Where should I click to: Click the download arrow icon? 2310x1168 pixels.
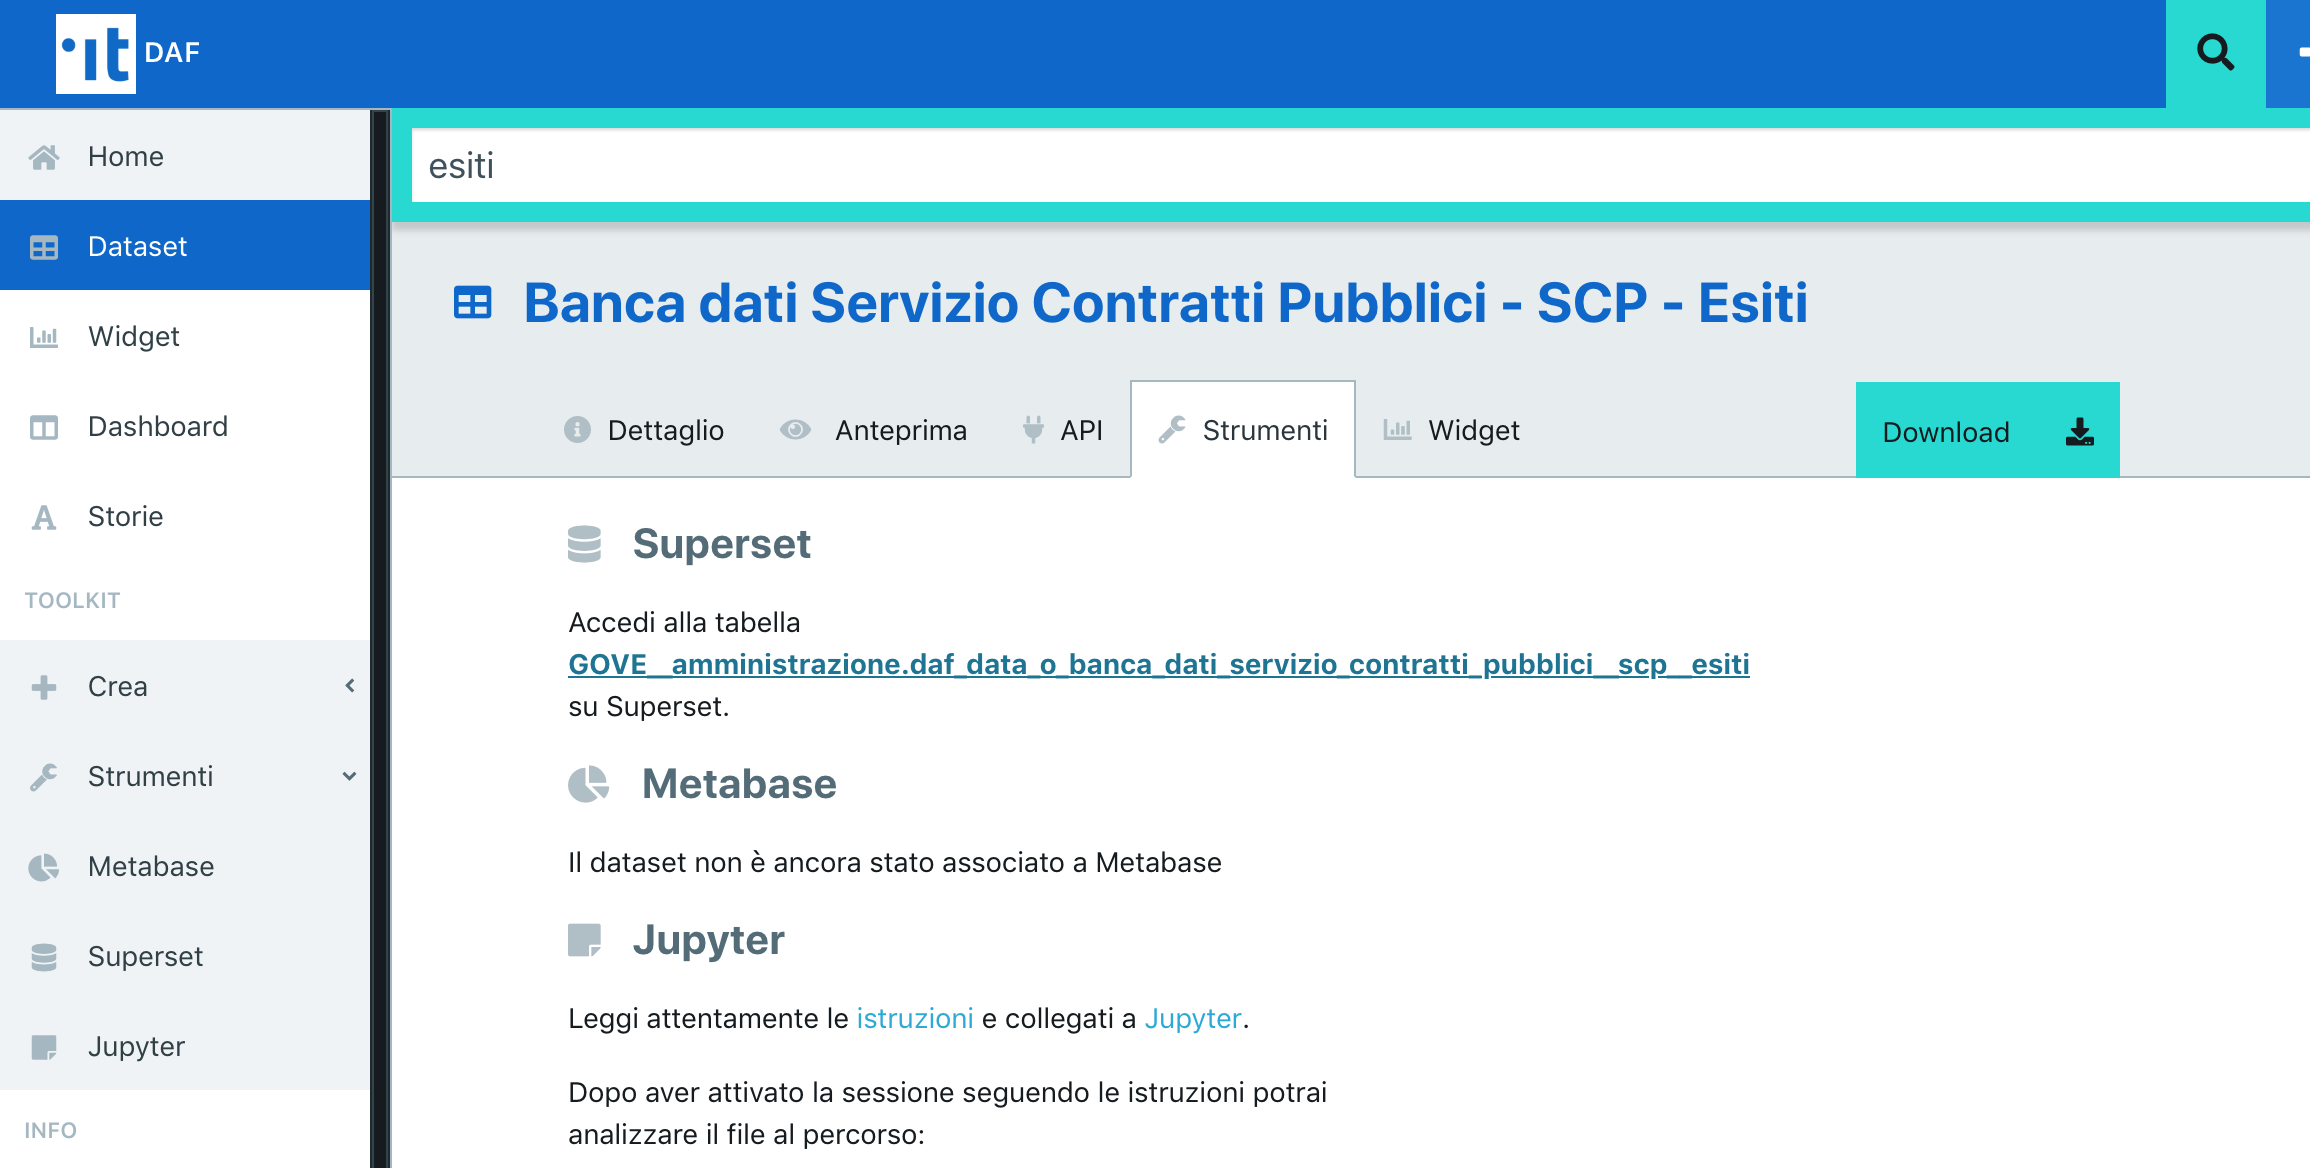click(x=2080, y=432)
